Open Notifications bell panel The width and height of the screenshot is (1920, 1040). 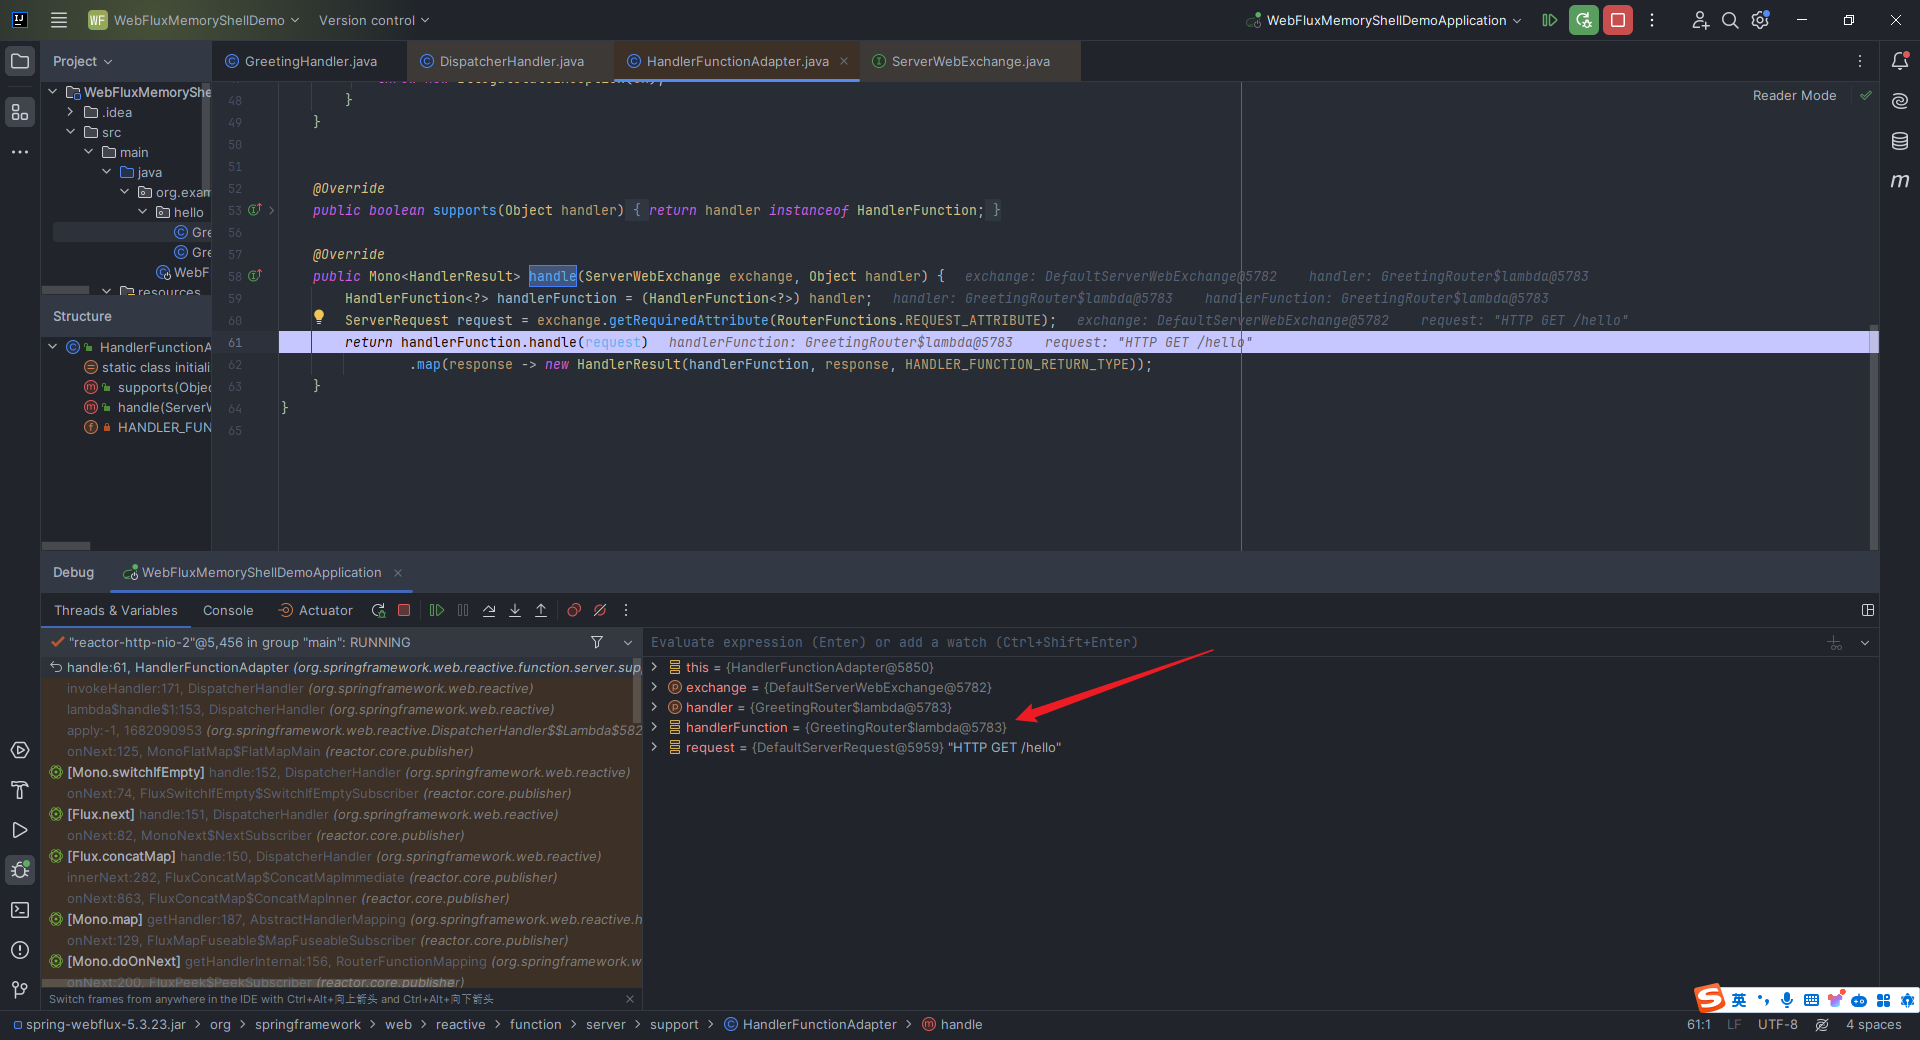point(1900,62)
